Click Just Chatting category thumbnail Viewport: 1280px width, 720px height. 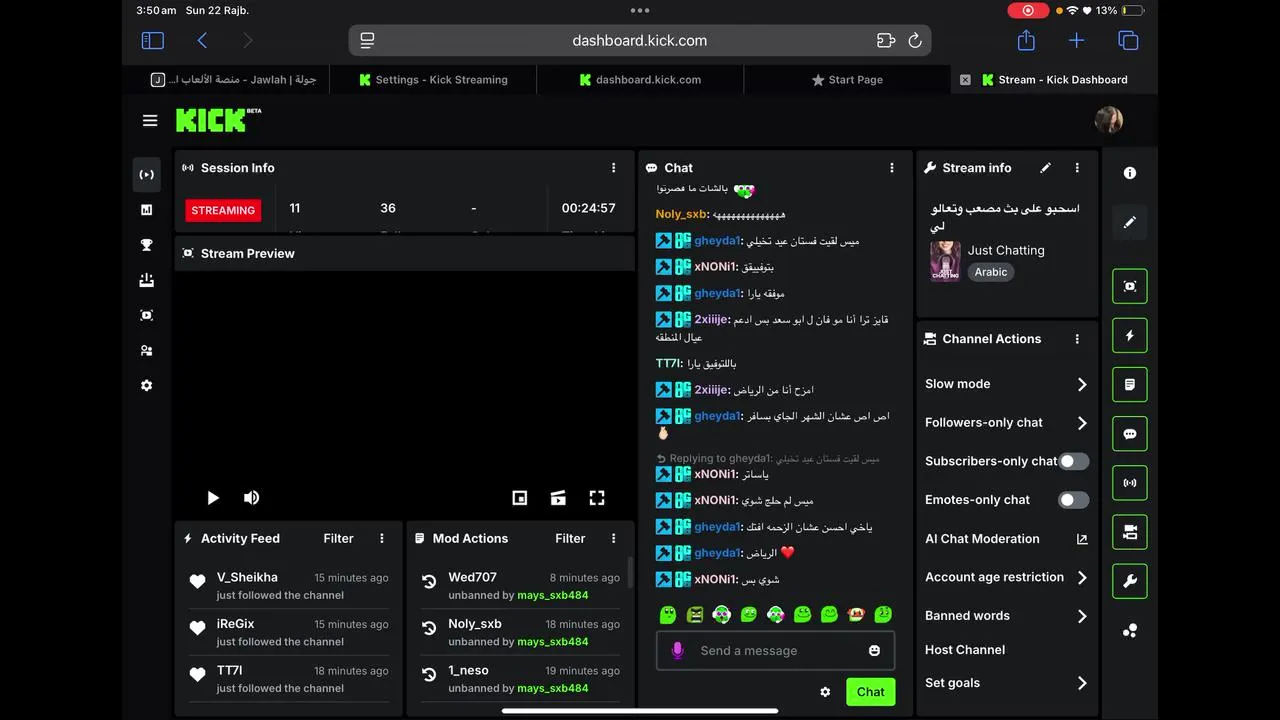pos(945,261)
